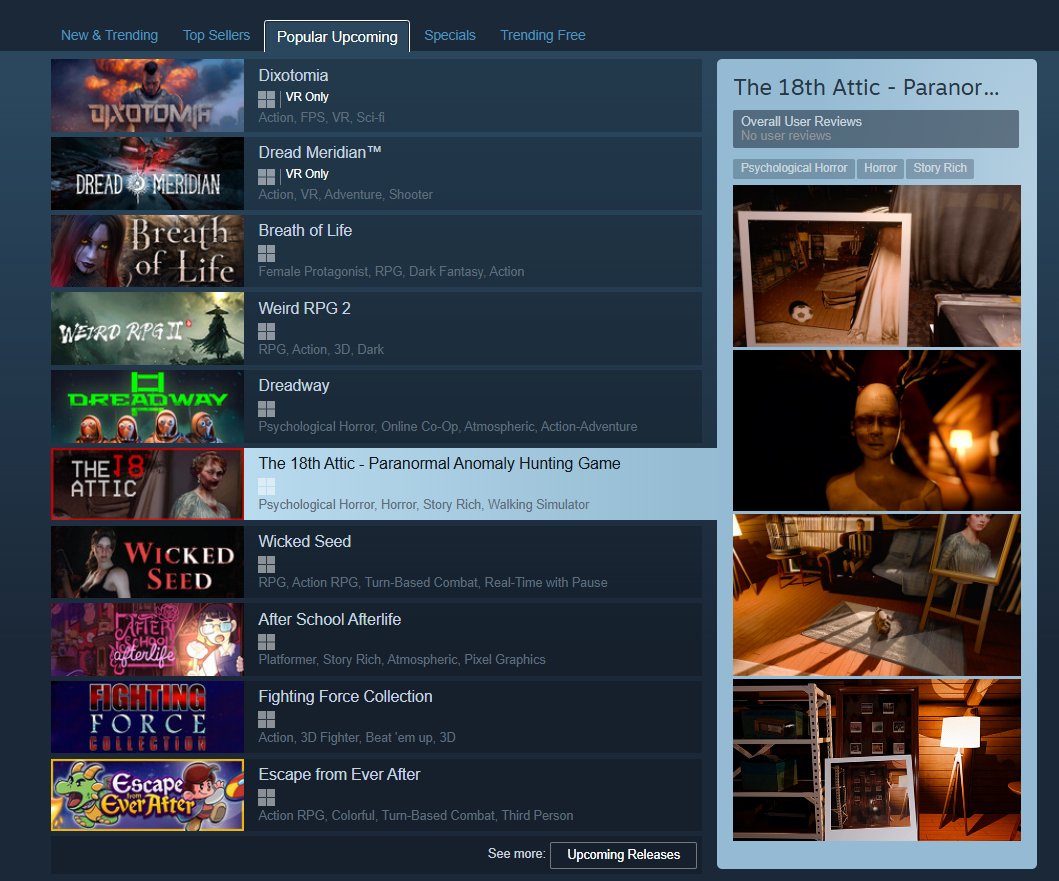
Task: Click the Escape from Ever After title
Action: (x=339, y=774)
